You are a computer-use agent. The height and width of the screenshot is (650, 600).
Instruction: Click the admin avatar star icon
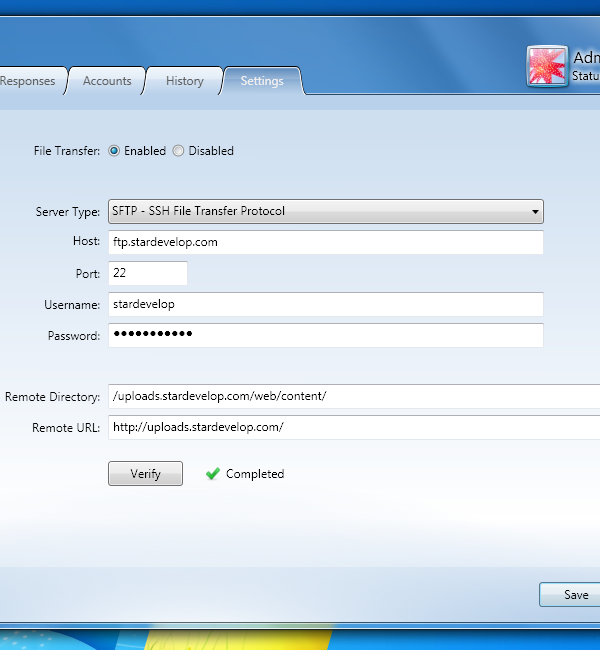pos(547,66)
